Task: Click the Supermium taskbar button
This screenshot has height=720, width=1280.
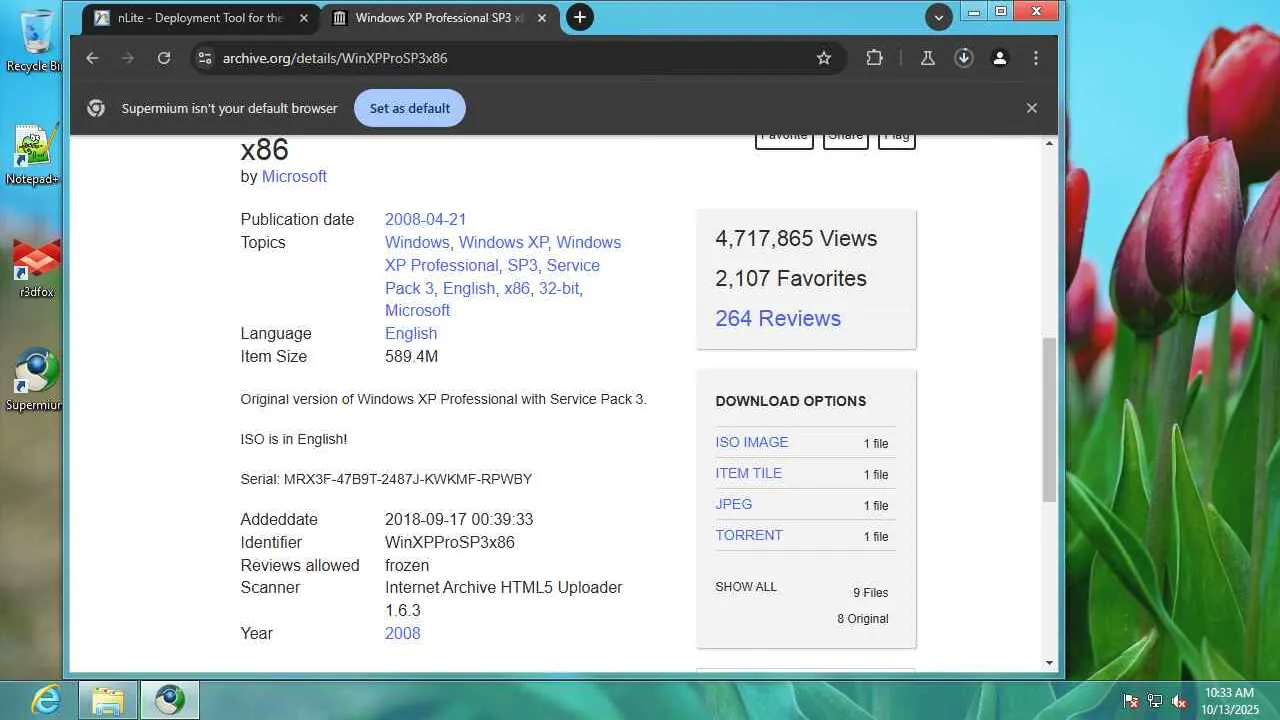Action: pyautogui.click(x=169, y=700)
